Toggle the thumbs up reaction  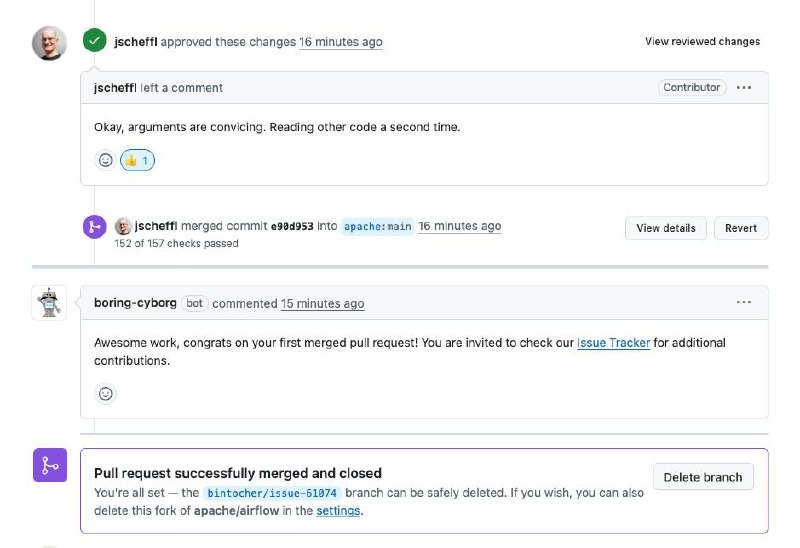click(137, 160)
